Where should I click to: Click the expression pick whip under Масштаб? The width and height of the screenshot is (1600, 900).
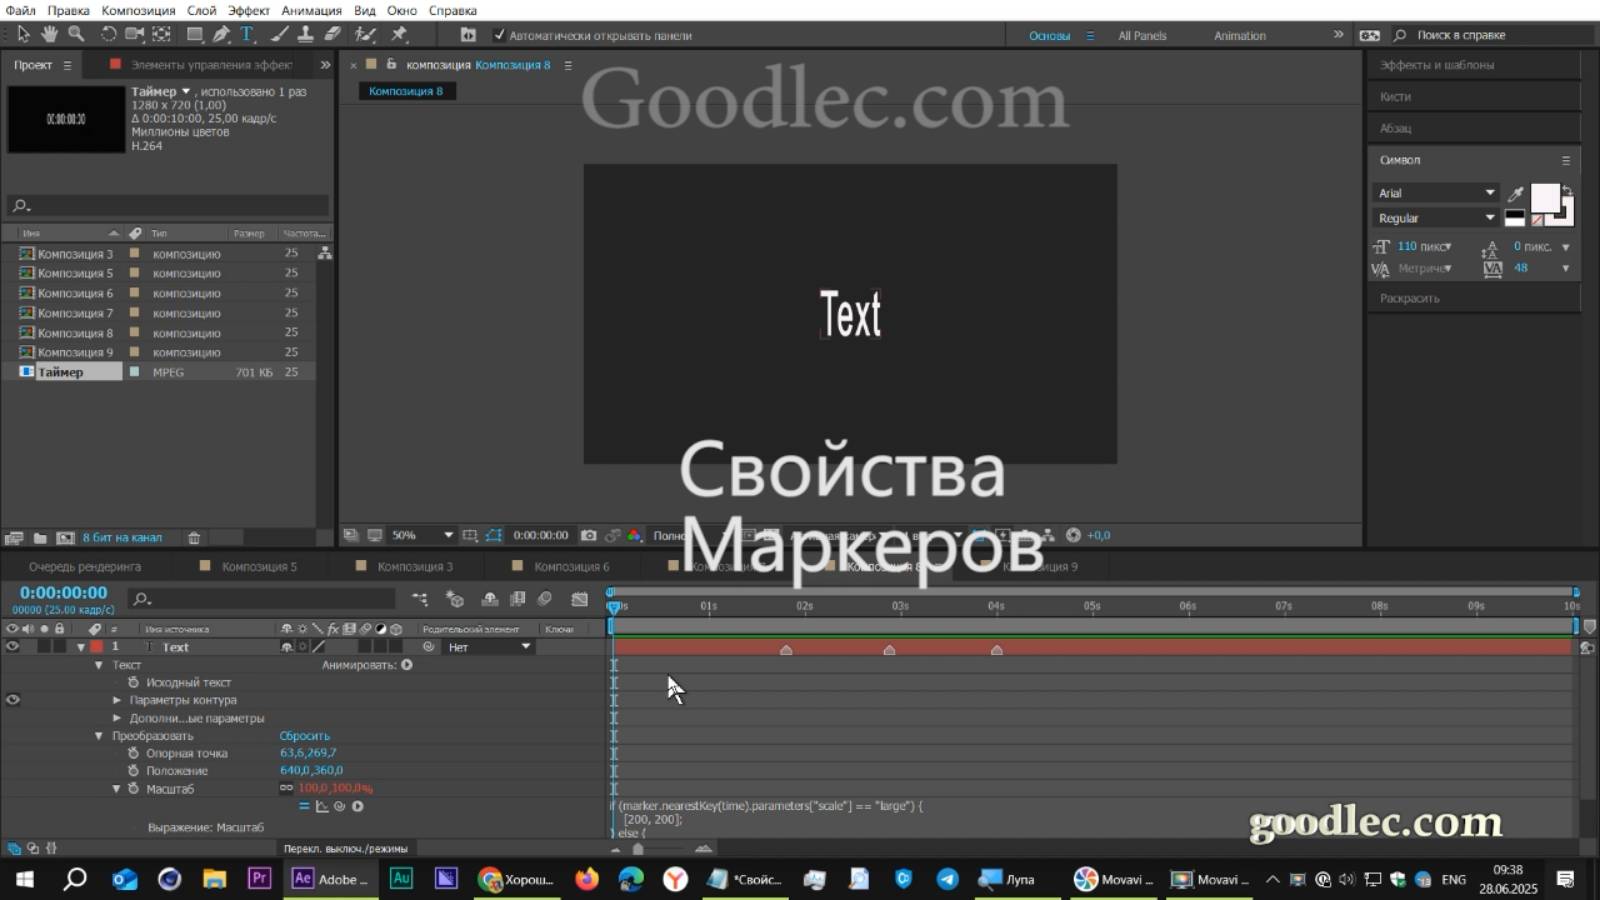pos(340,806)
